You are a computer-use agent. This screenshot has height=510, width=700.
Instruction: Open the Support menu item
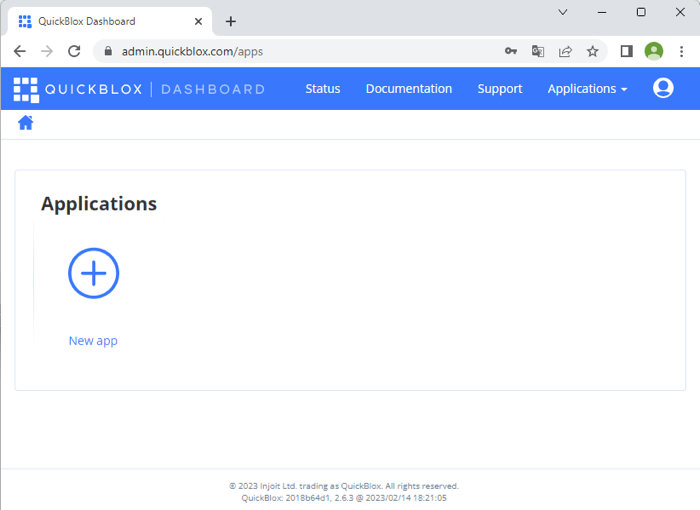(x=500, y=89)
